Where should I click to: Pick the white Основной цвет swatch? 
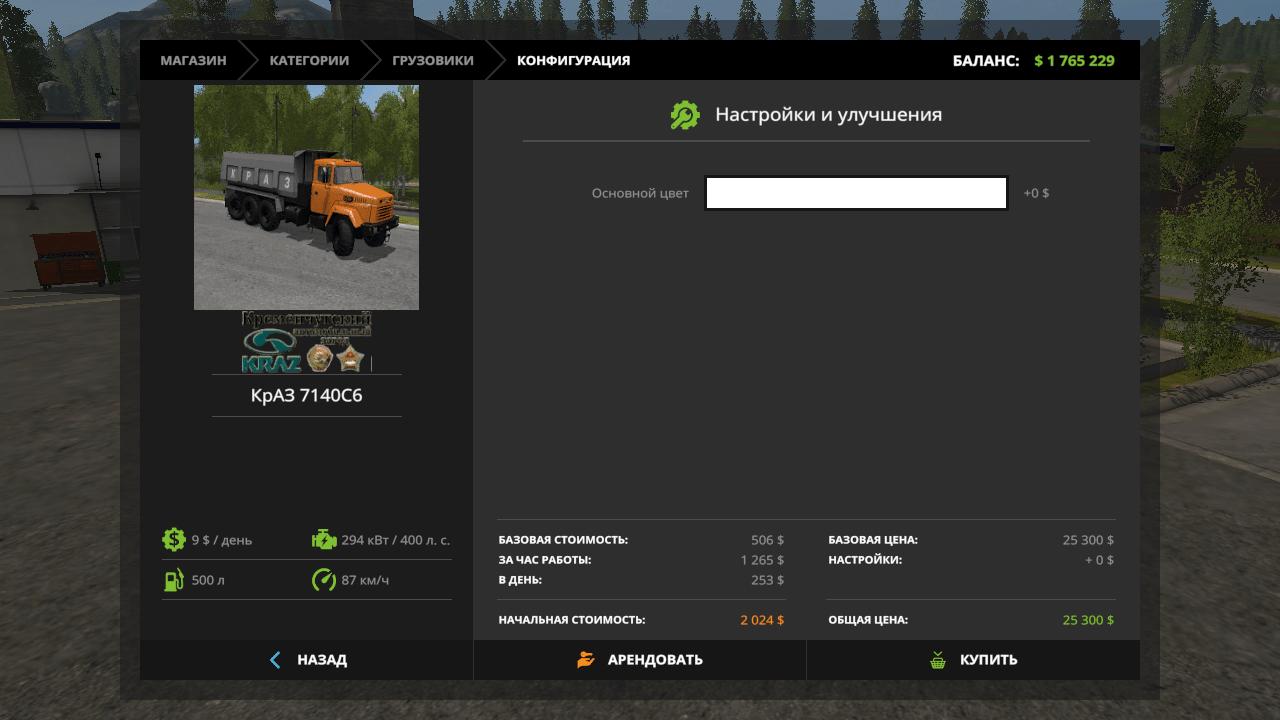pos(856,193)
